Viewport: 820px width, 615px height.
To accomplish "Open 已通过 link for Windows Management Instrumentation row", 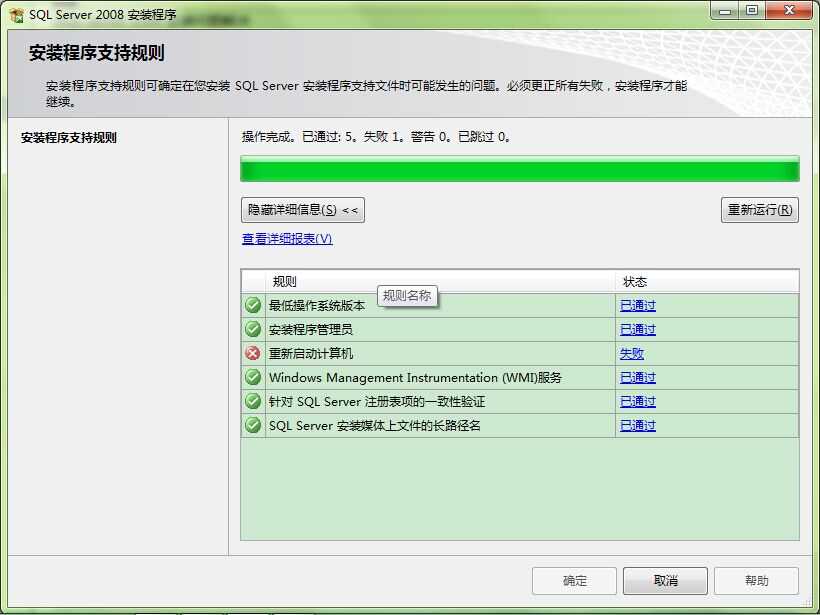I will tap(637, 378).
